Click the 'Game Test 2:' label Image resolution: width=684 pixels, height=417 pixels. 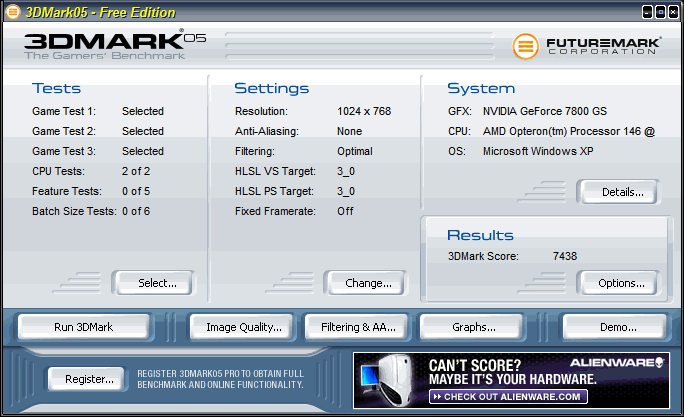tap(64, 131)
